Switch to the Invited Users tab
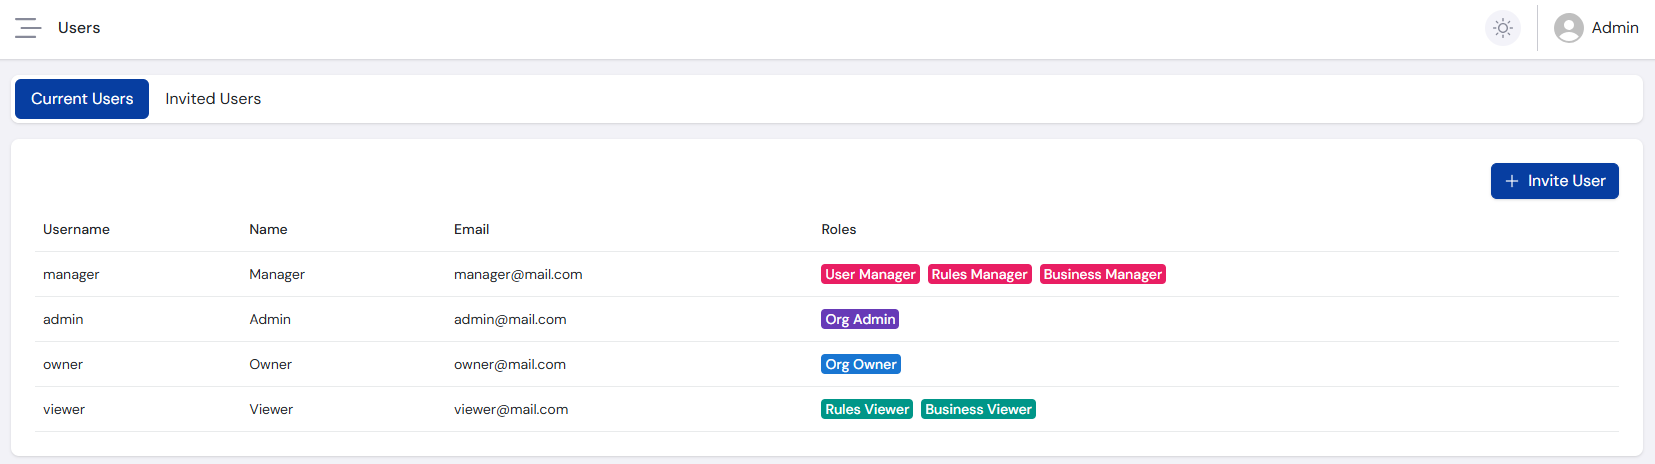The image size is (1655, 464). click(x=213, y=99)
